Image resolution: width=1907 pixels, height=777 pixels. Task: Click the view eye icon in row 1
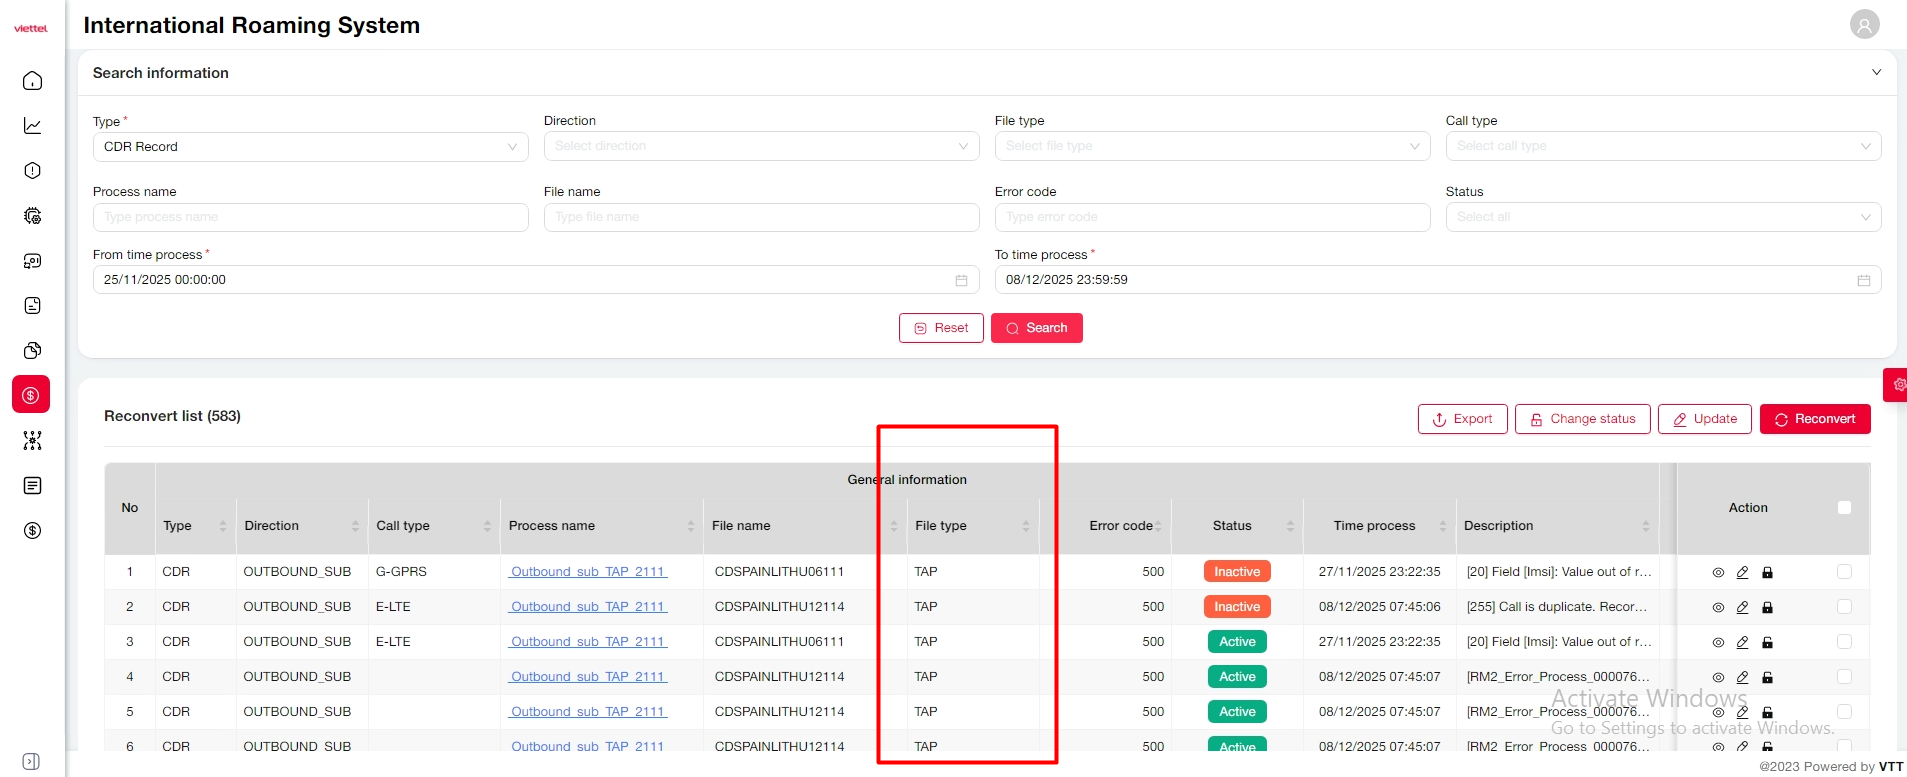click(x=1718, y=573)
